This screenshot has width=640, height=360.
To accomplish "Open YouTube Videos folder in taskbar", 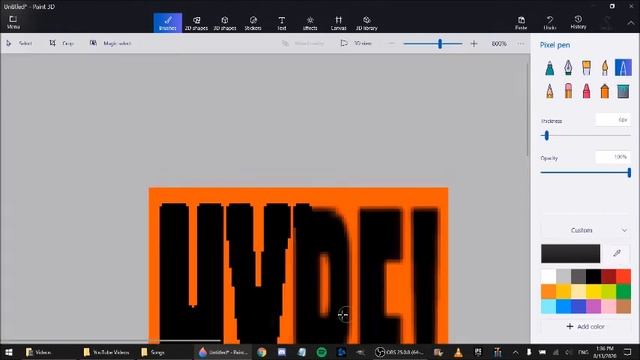I will (x=106, y=352).
